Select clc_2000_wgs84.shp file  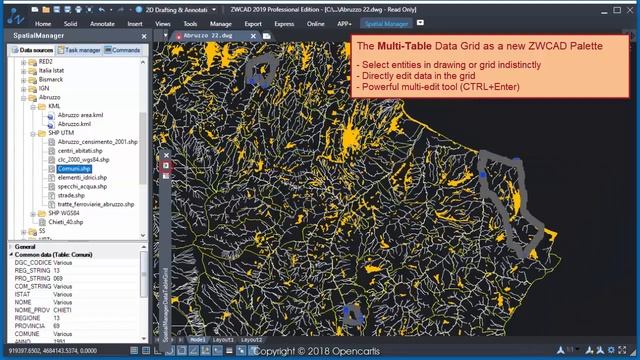(x=83, y=160)
